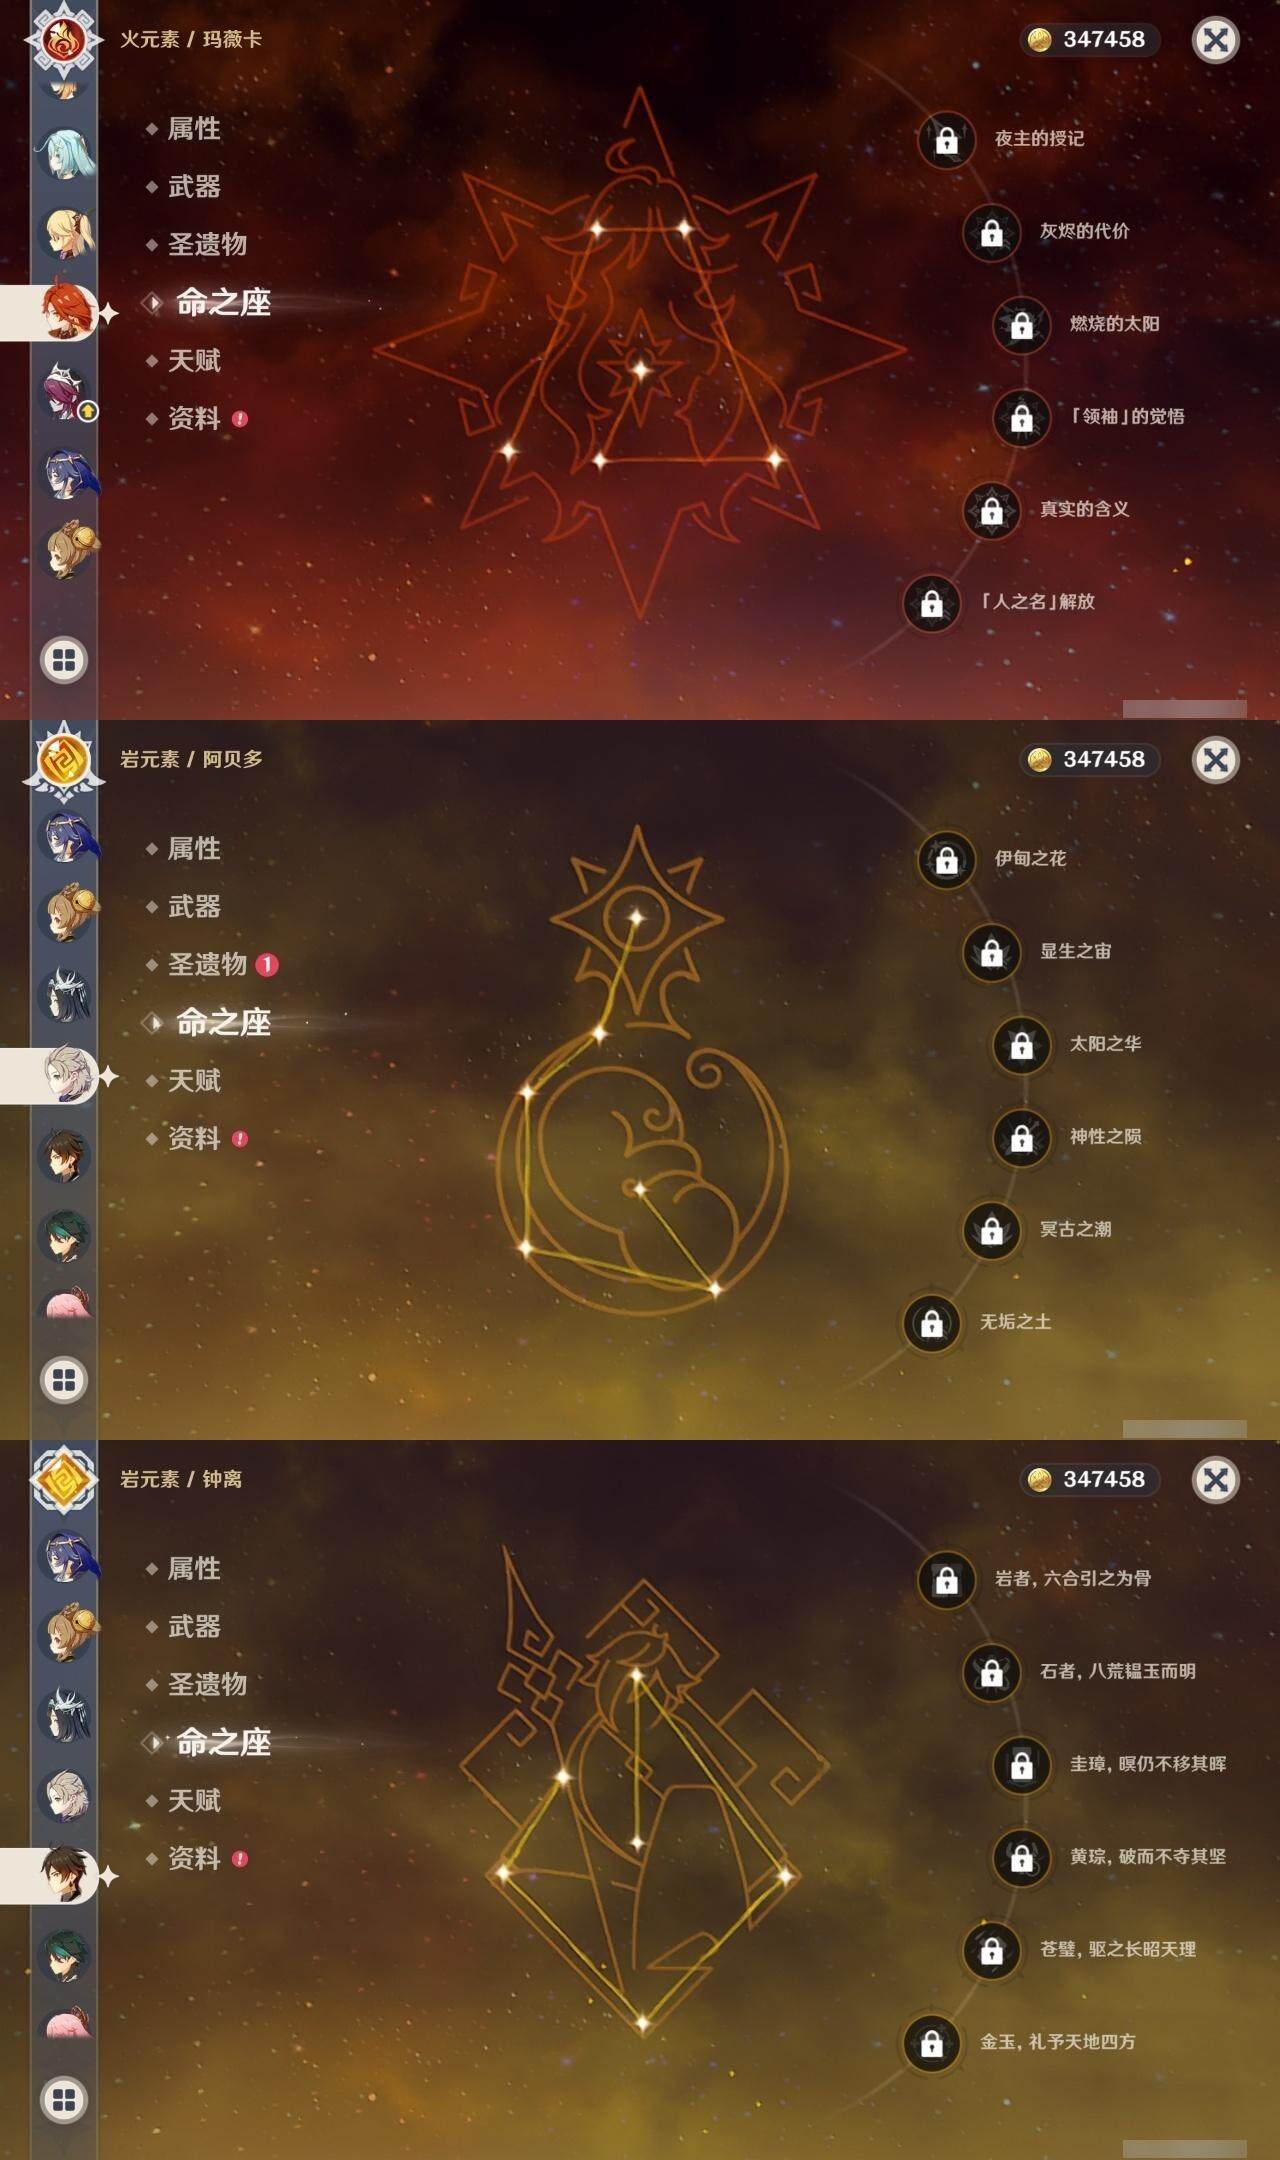The width and height of the screenshot is (1280, 2160).
Task: Open 属性 tab in 玛薇卡 panel
Action: coord(194,128)
